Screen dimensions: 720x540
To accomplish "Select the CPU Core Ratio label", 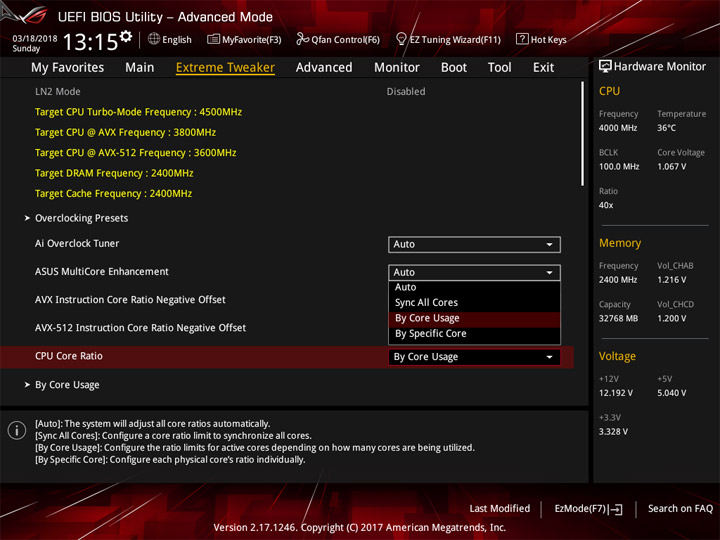I will point(68,356).
